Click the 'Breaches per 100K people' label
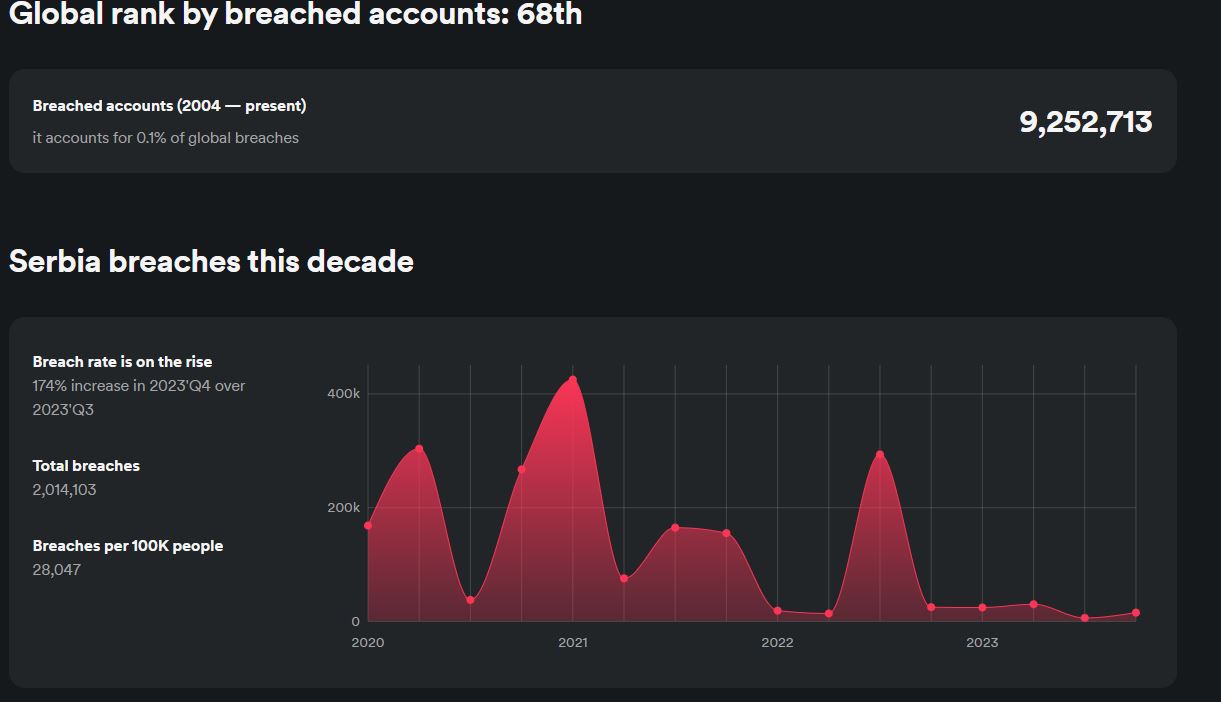This screenshot has width=1221, height=702. coord(128,546)
